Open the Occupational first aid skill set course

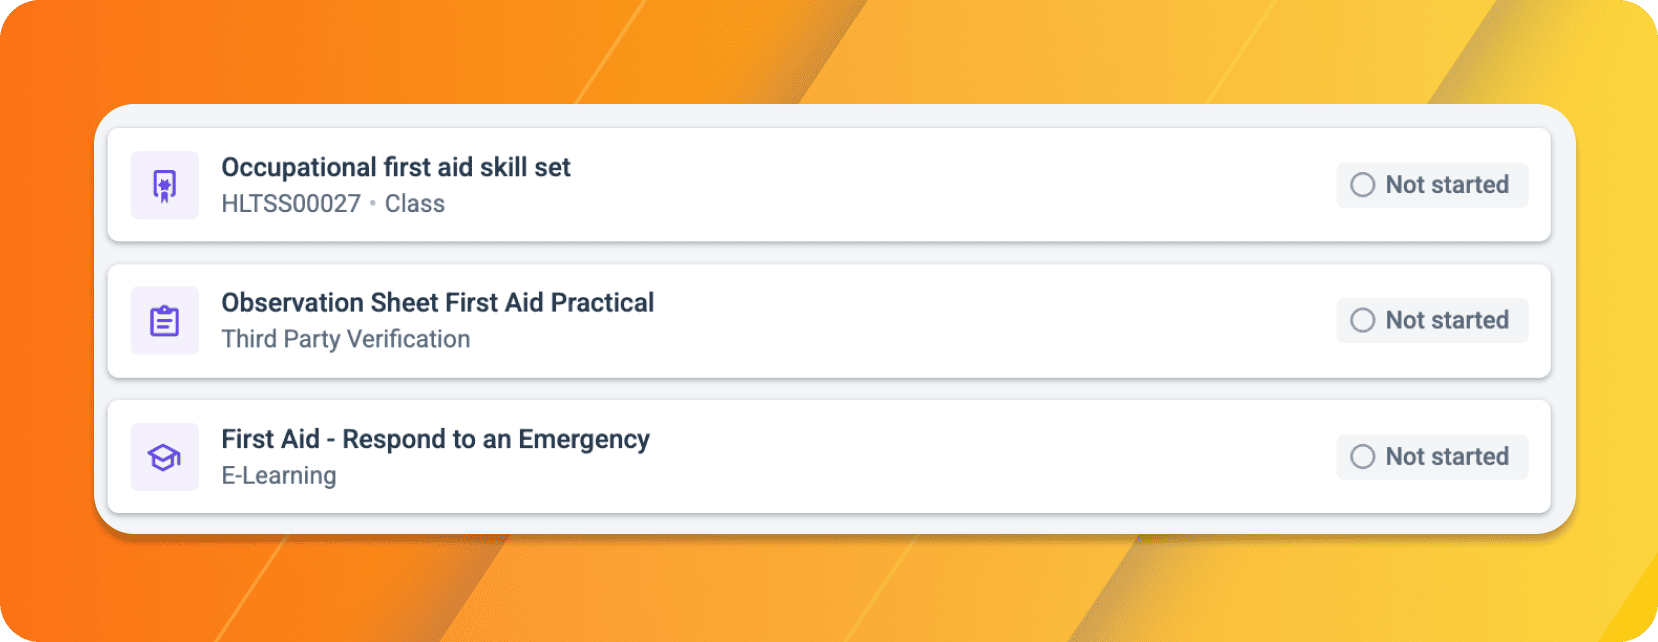396,167
